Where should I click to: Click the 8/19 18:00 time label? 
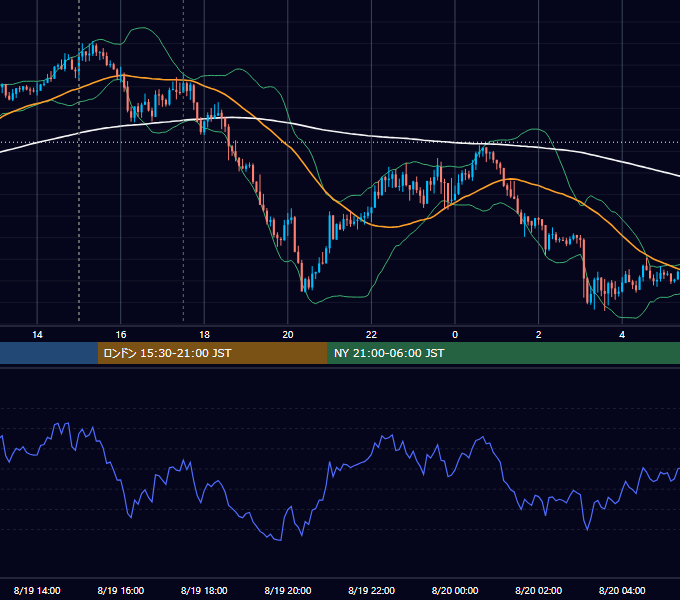pyautogui.click(x=204, y=590)
